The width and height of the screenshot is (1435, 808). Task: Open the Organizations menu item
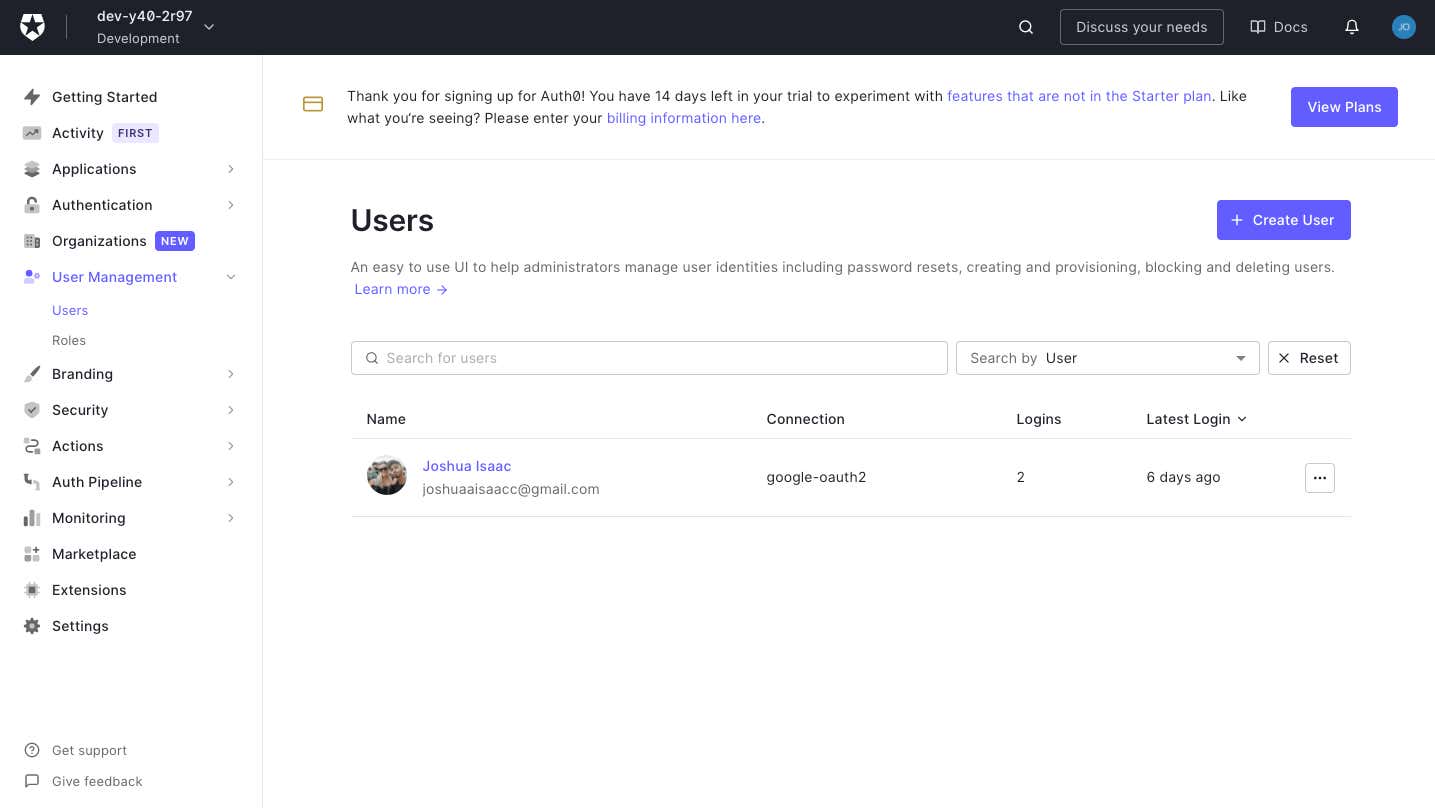99,241
